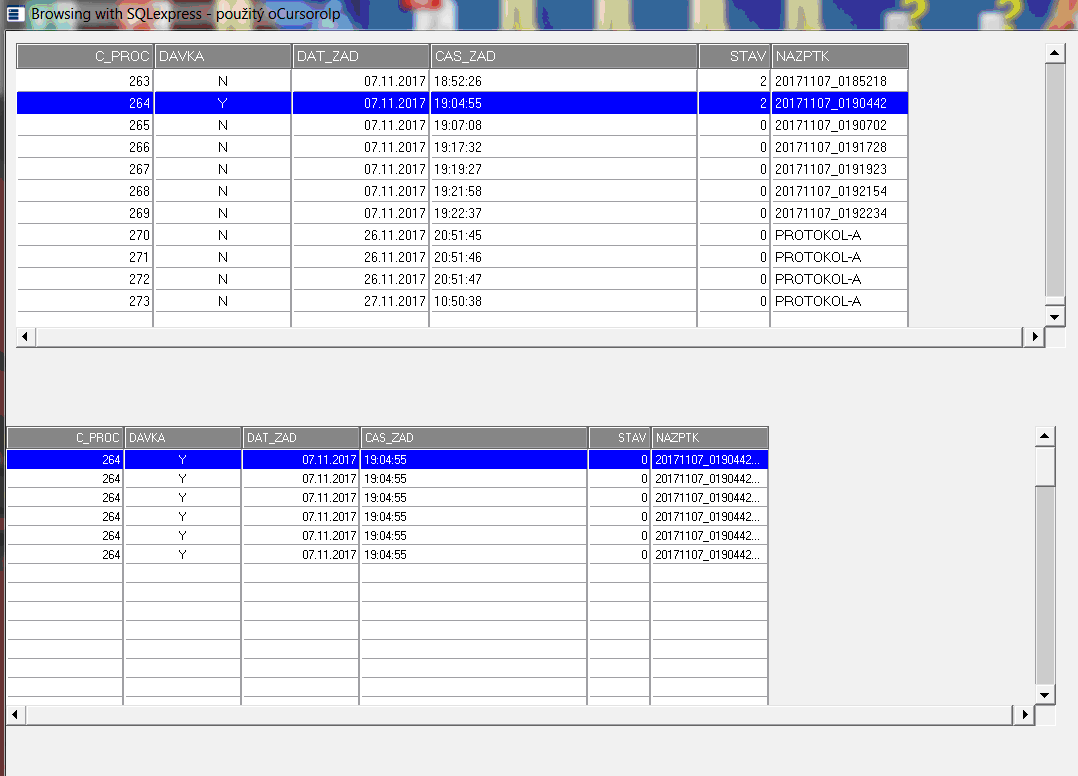Screen dimensions: 1078x776
Task: Click the STAV column header in the top grid
Action: pyautogui.click(x=733, y=56)
